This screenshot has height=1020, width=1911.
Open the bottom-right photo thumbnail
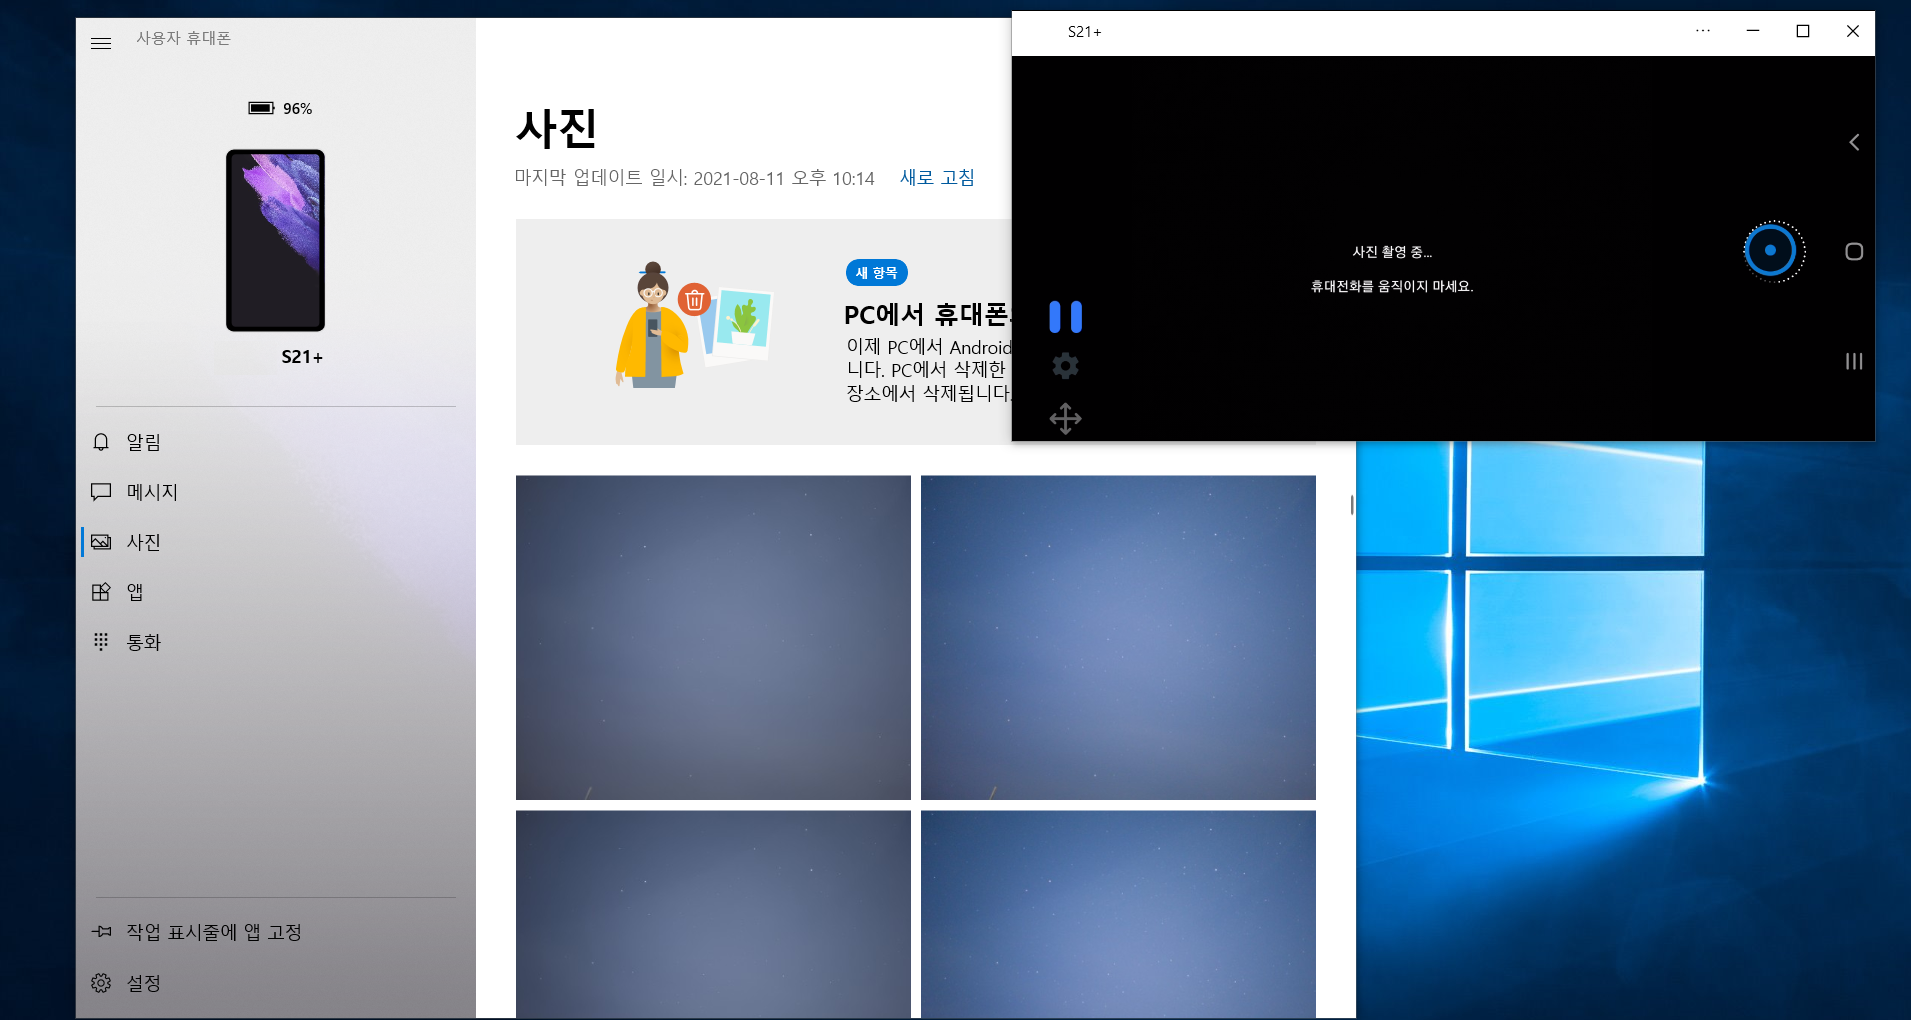pos(1118,914)
